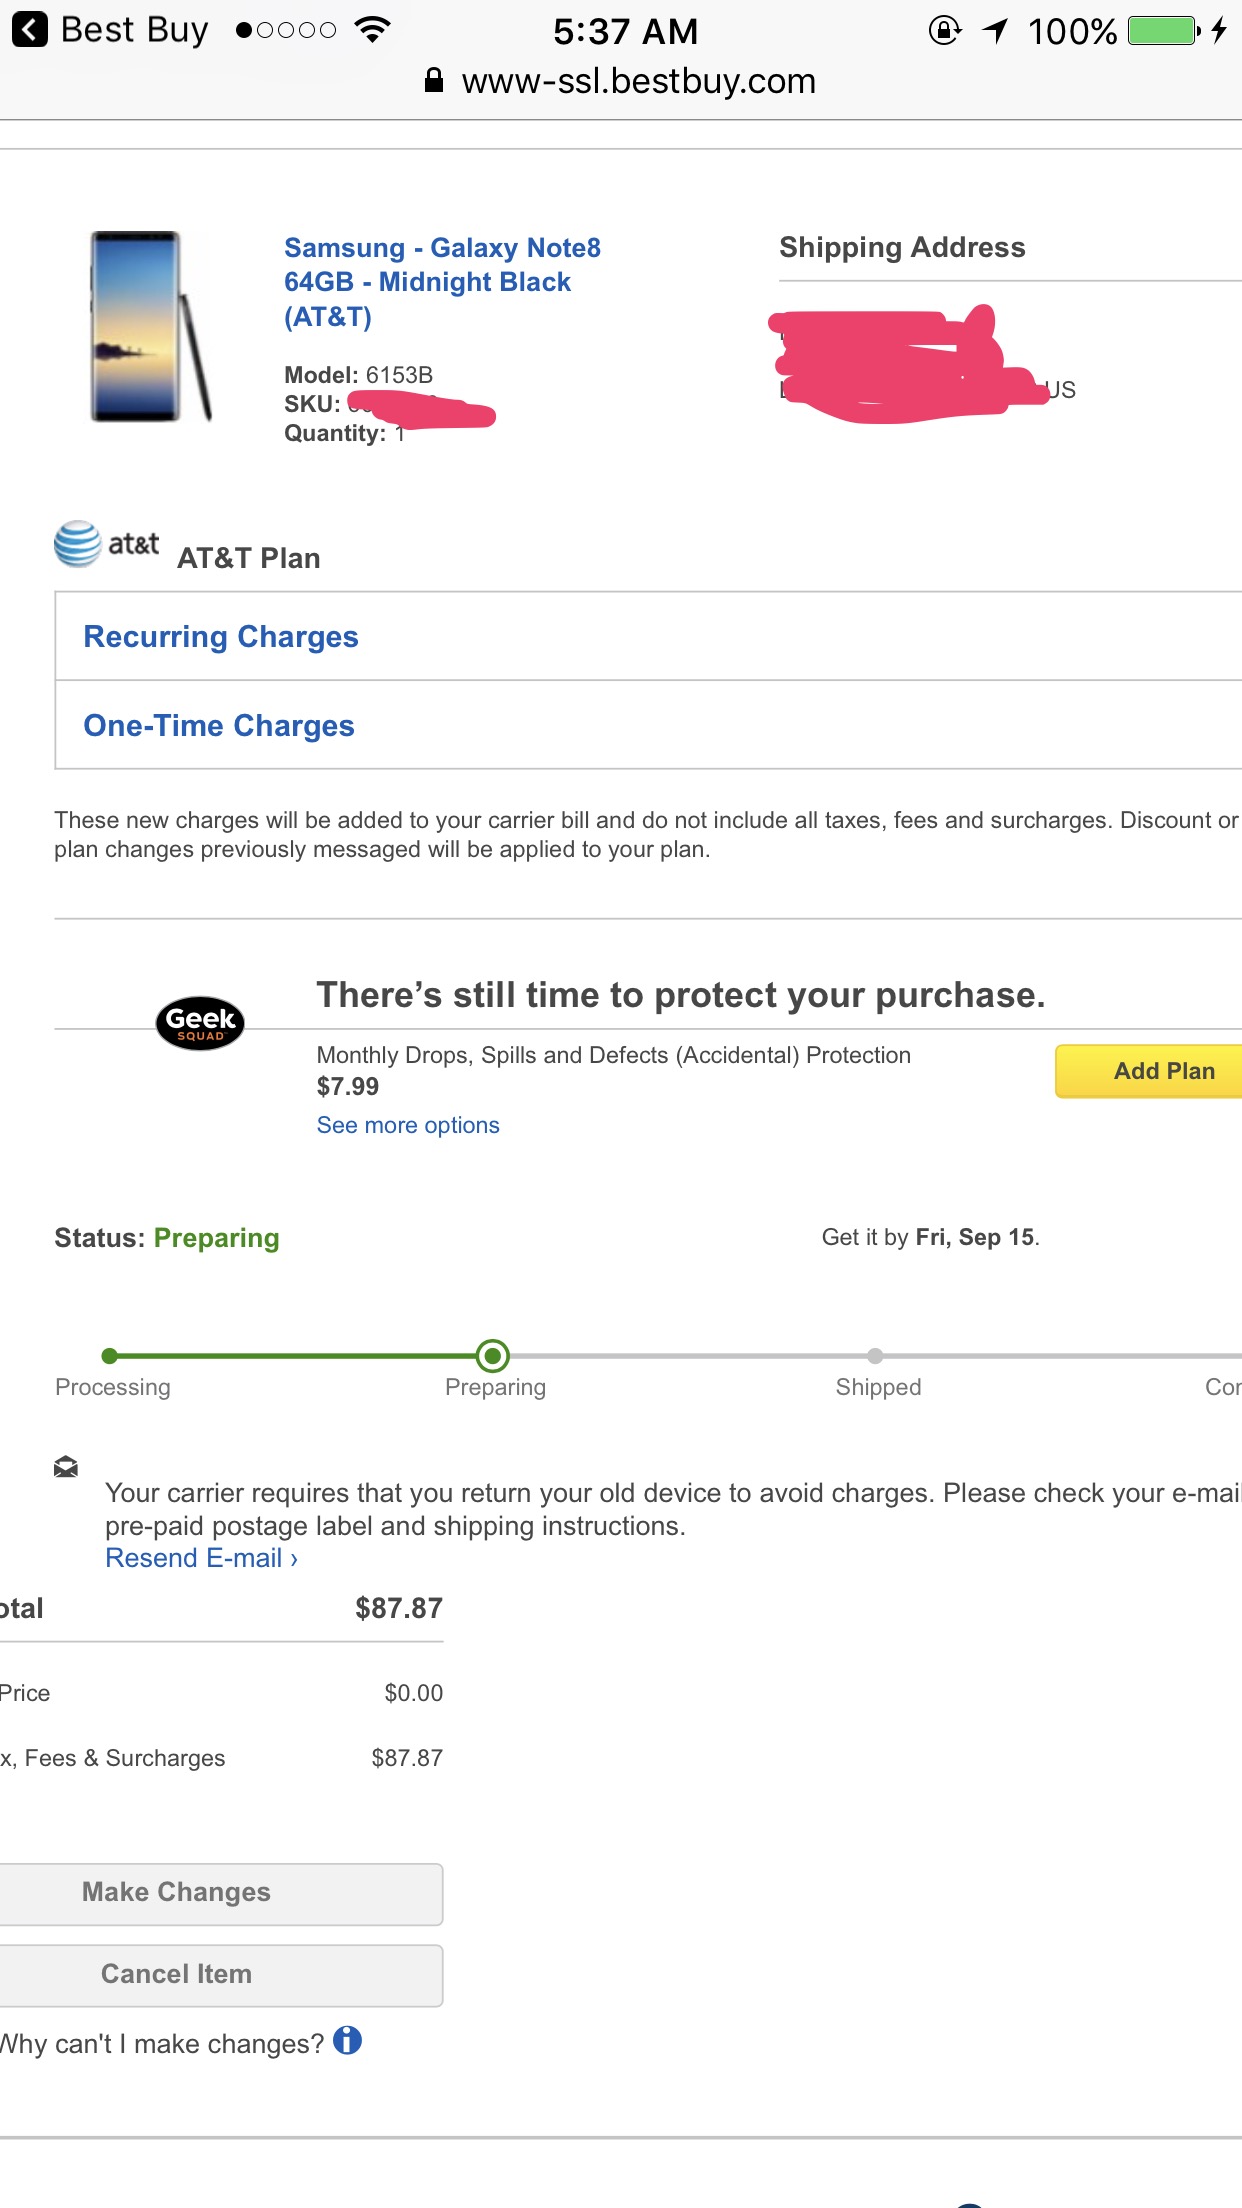Expand the Recurring Charges section
This screenshot has width=1242, height=2208.
coord(648,637)
